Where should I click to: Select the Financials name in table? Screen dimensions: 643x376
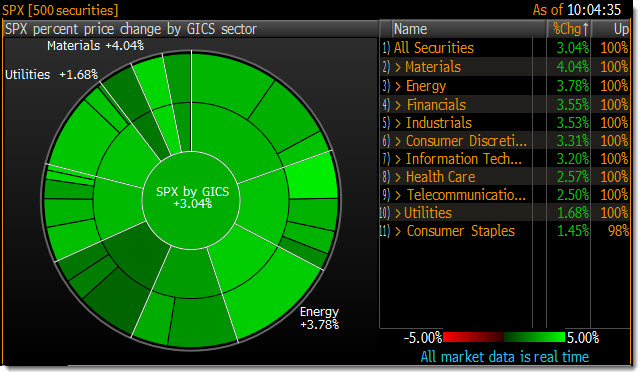(x=436, y=105)
